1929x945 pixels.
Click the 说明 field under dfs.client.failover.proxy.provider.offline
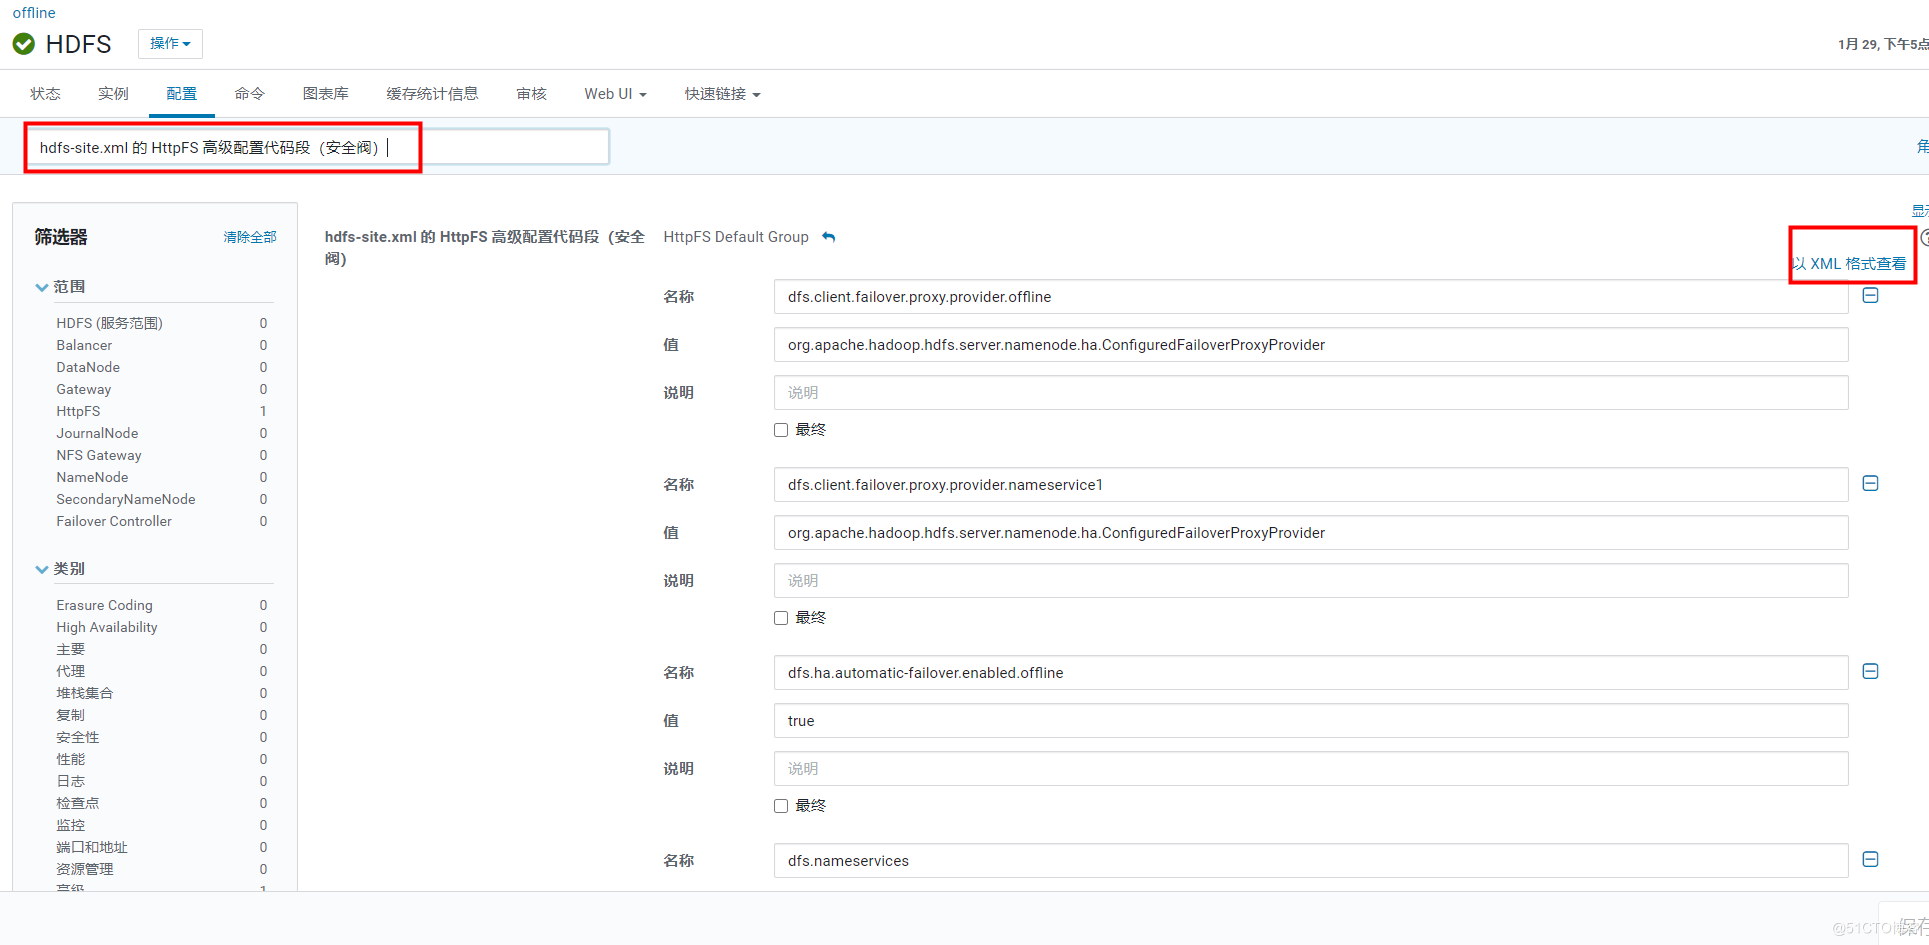pos(1311,393)
